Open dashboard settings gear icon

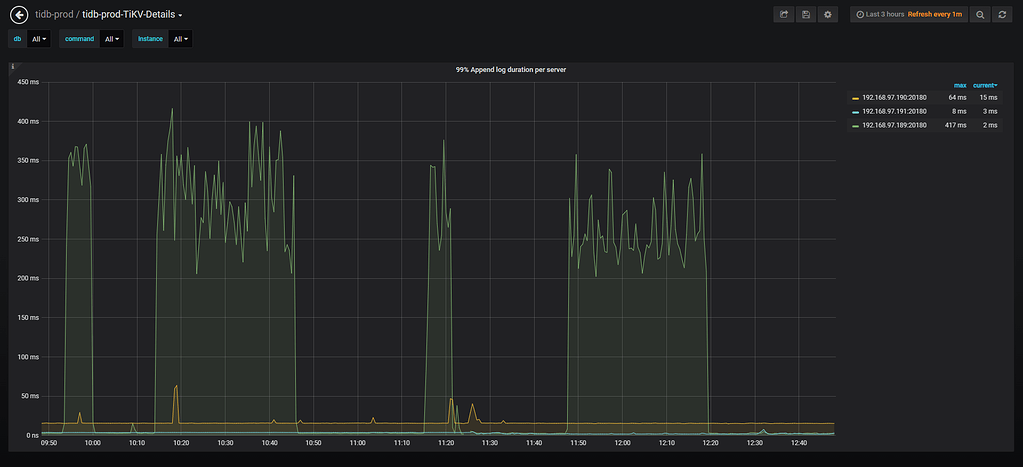827,14
